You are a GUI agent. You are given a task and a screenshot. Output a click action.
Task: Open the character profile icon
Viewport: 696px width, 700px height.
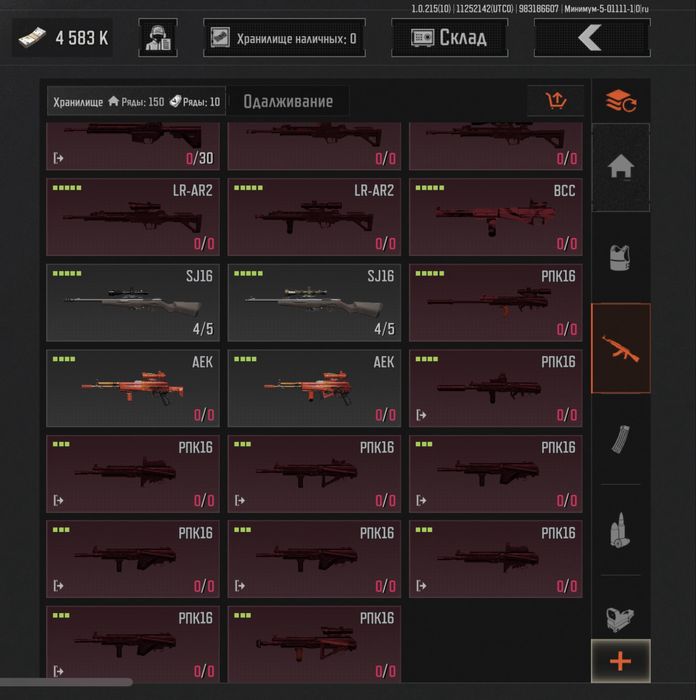158,38
